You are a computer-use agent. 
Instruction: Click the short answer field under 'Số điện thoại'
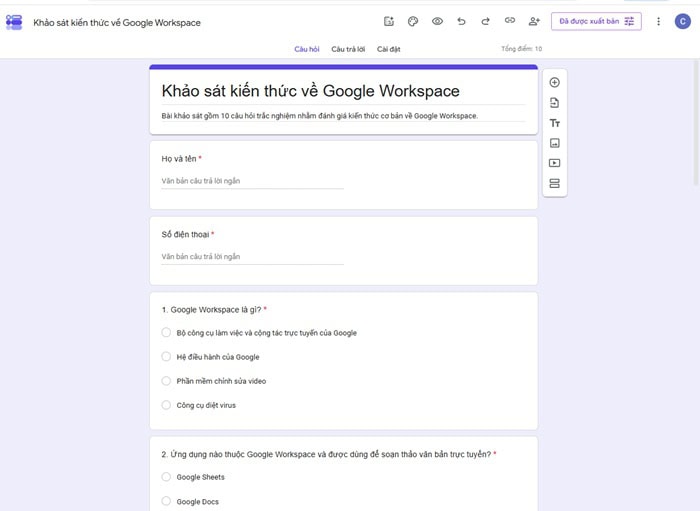point(252,257)
